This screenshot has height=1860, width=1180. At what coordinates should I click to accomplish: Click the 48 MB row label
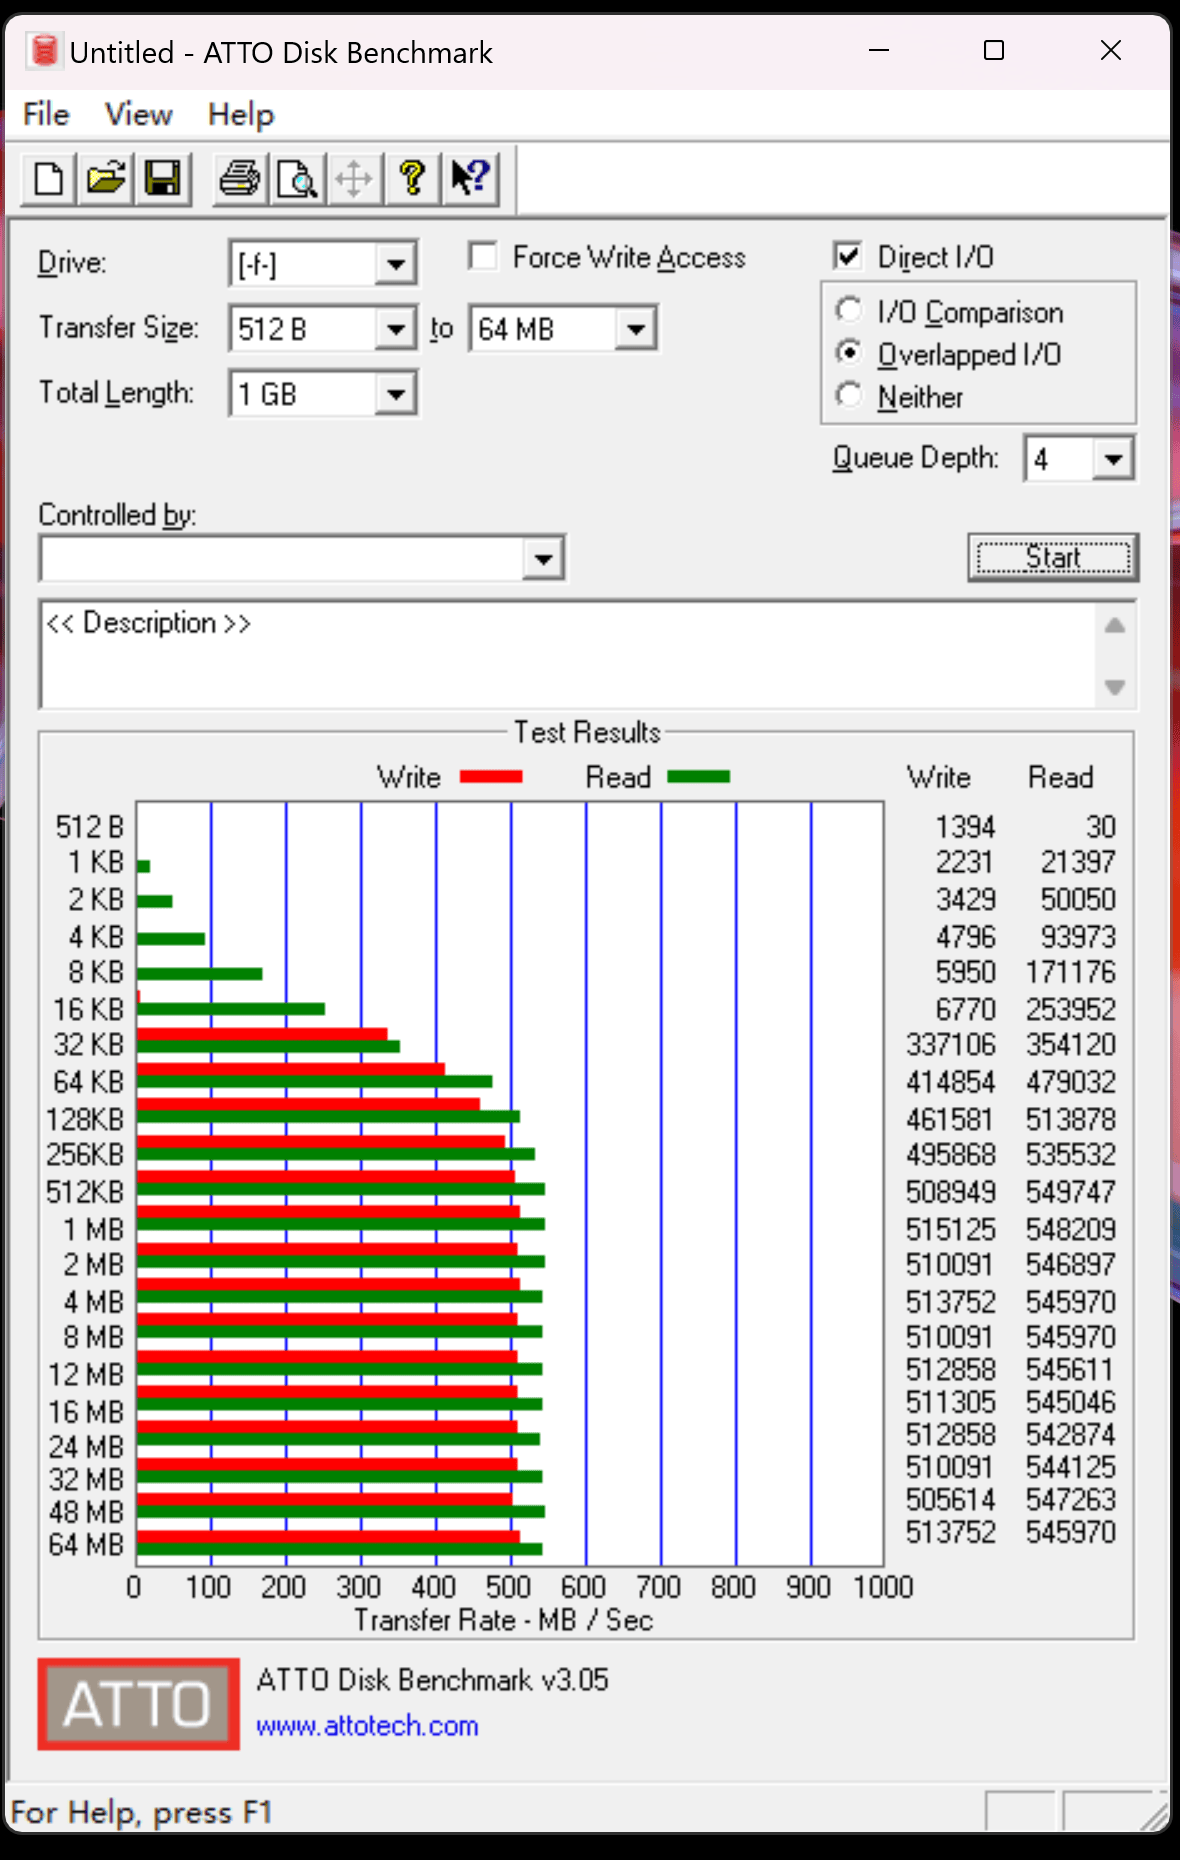[86, 1513]
